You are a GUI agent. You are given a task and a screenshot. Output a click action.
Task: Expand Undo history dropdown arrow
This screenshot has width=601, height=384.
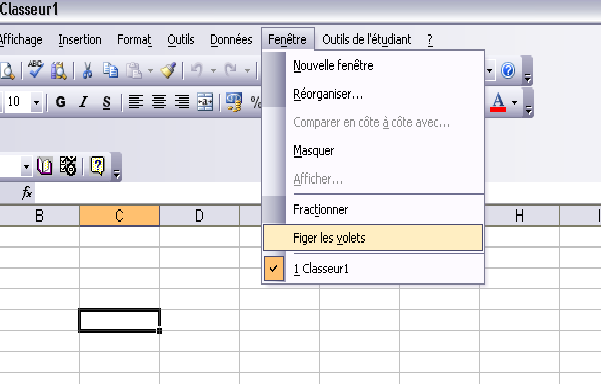click(213, 71)
